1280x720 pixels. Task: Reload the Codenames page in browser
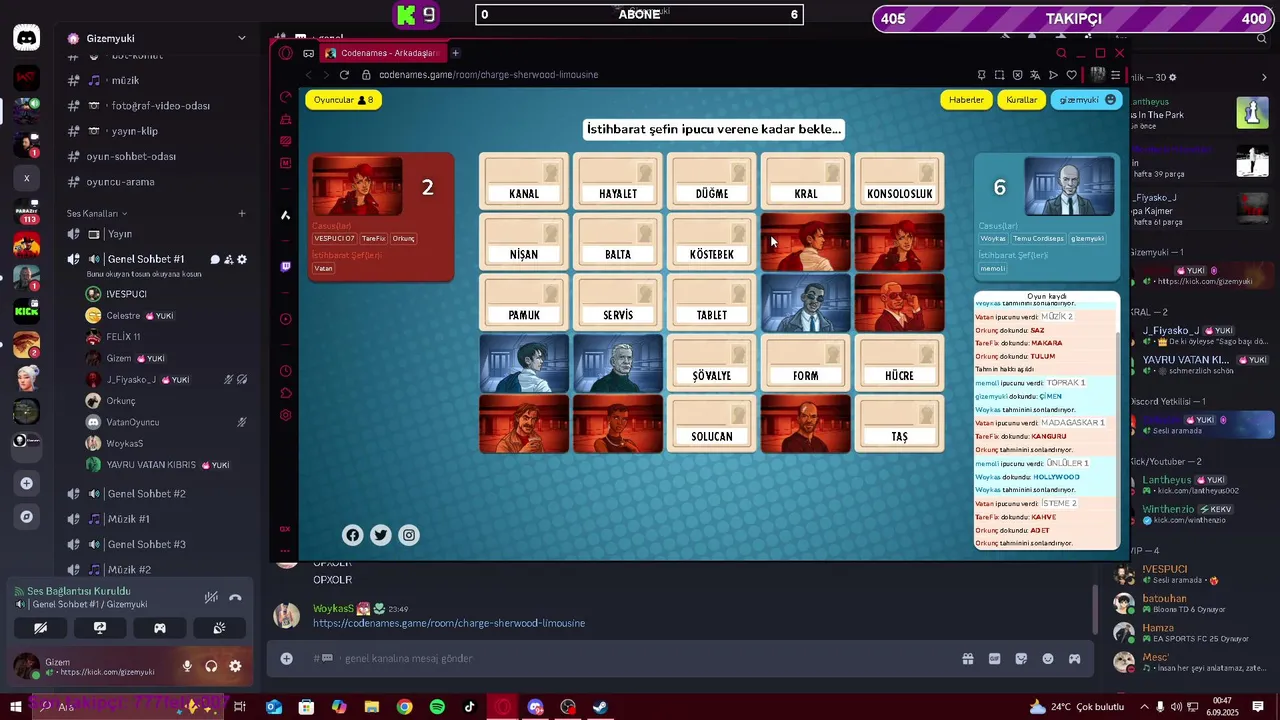coord(344,75)
